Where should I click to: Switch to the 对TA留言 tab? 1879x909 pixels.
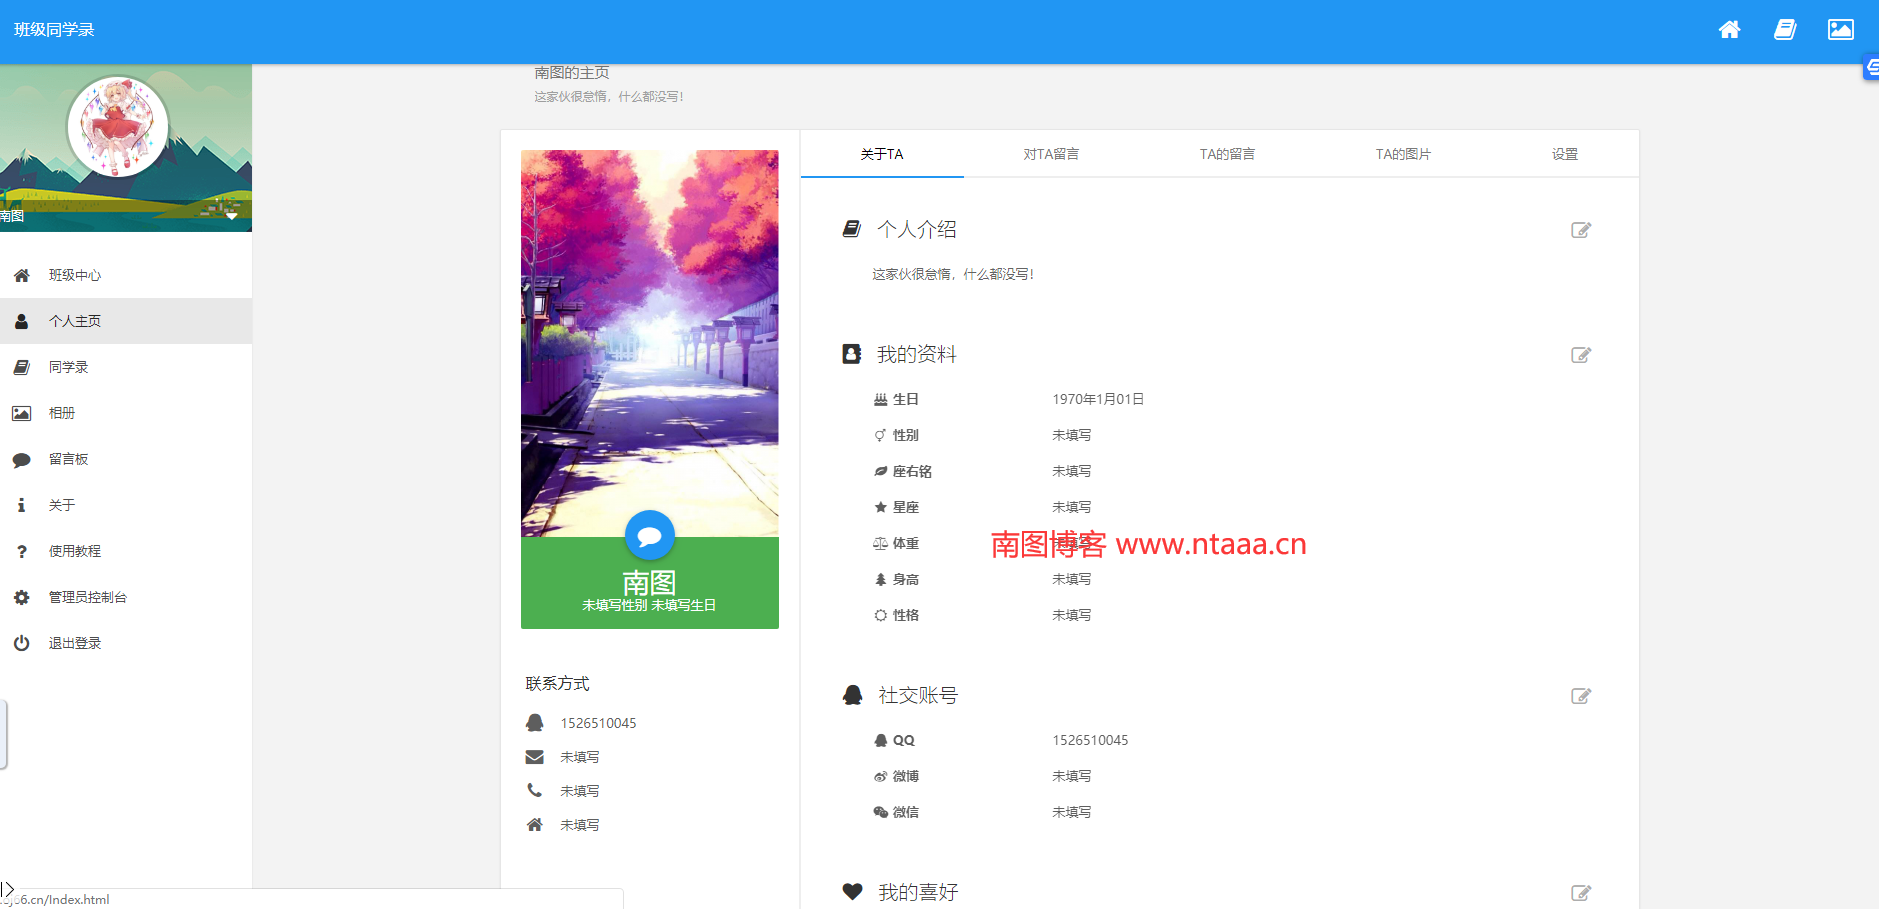1050,154
